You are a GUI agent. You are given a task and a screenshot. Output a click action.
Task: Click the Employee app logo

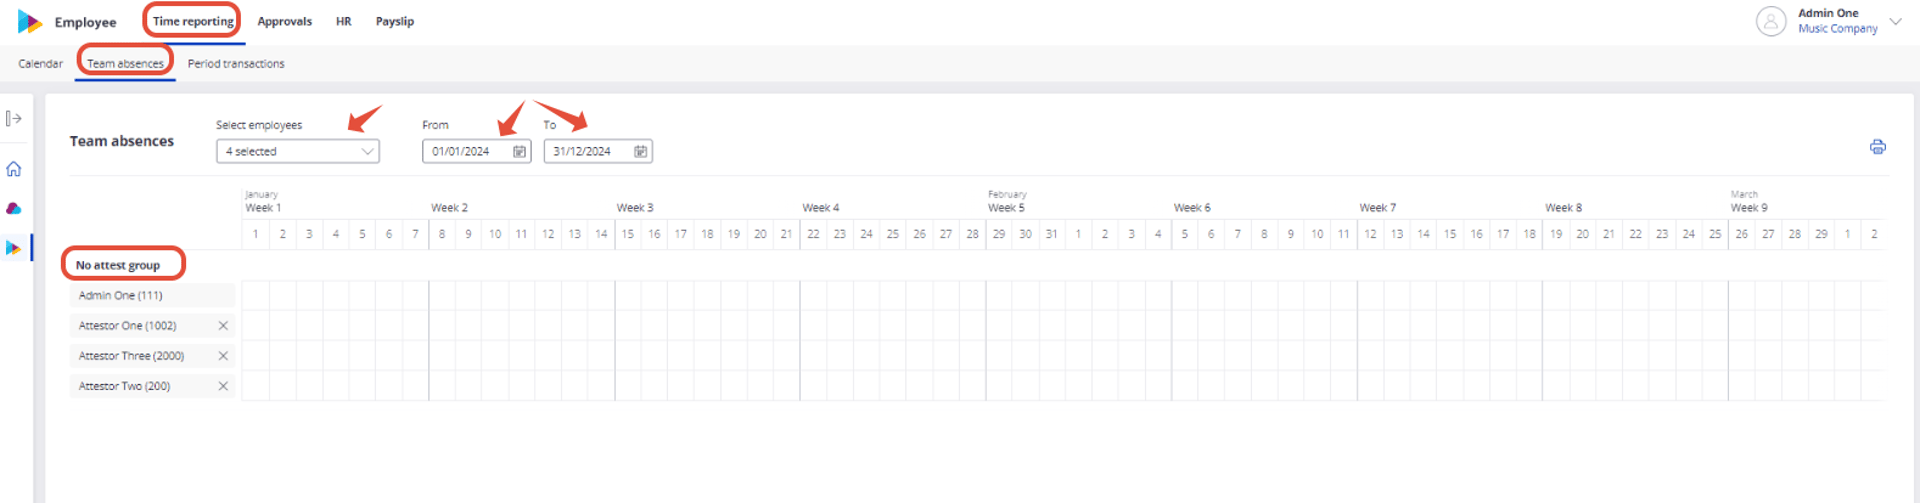pos(30,21)
